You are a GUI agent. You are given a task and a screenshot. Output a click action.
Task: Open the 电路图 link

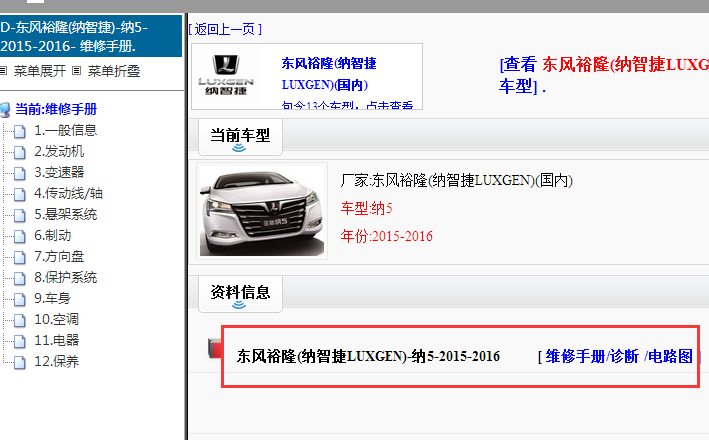[670, 356]
